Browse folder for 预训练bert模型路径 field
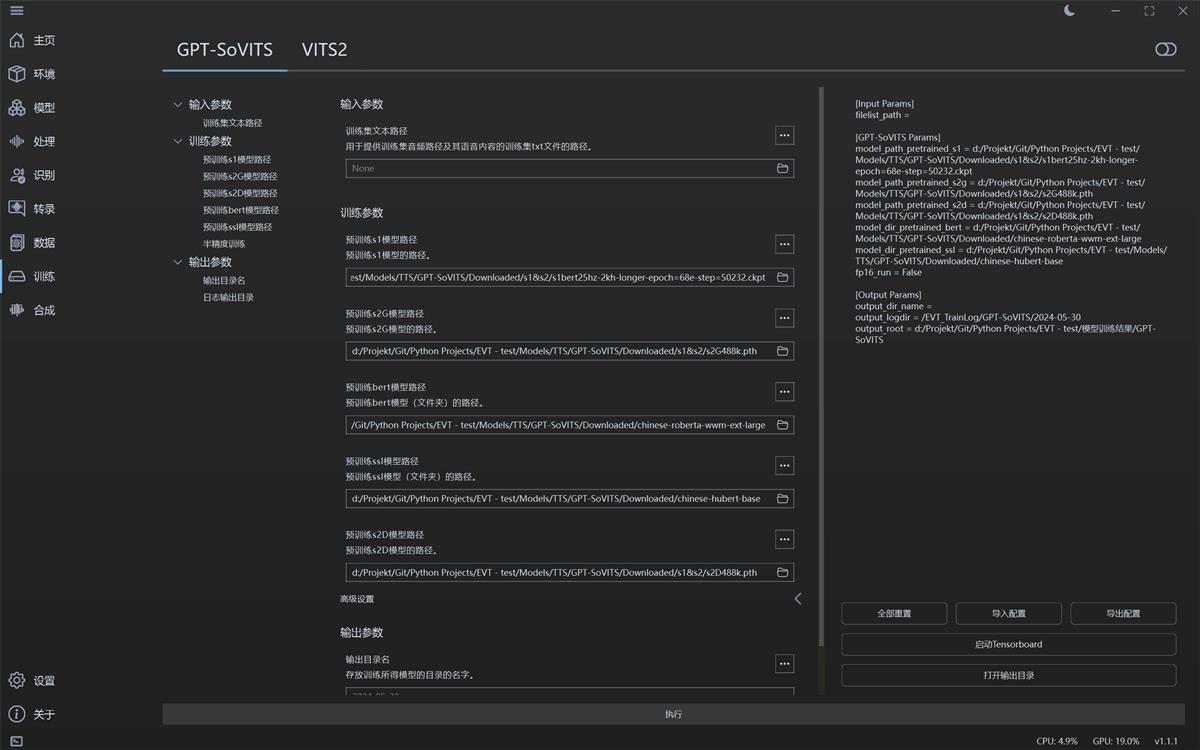 tap(783, 425)
